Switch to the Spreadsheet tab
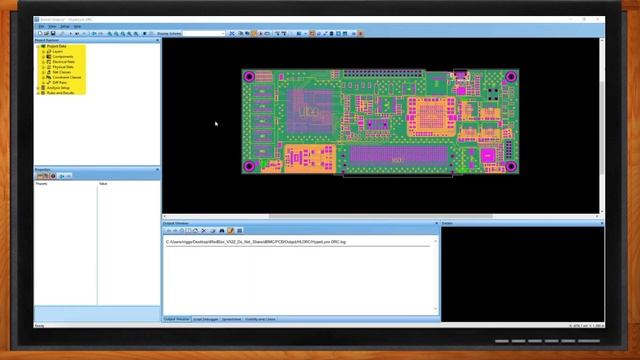Screen dimensions: 640x360 (x=231, y=319)
